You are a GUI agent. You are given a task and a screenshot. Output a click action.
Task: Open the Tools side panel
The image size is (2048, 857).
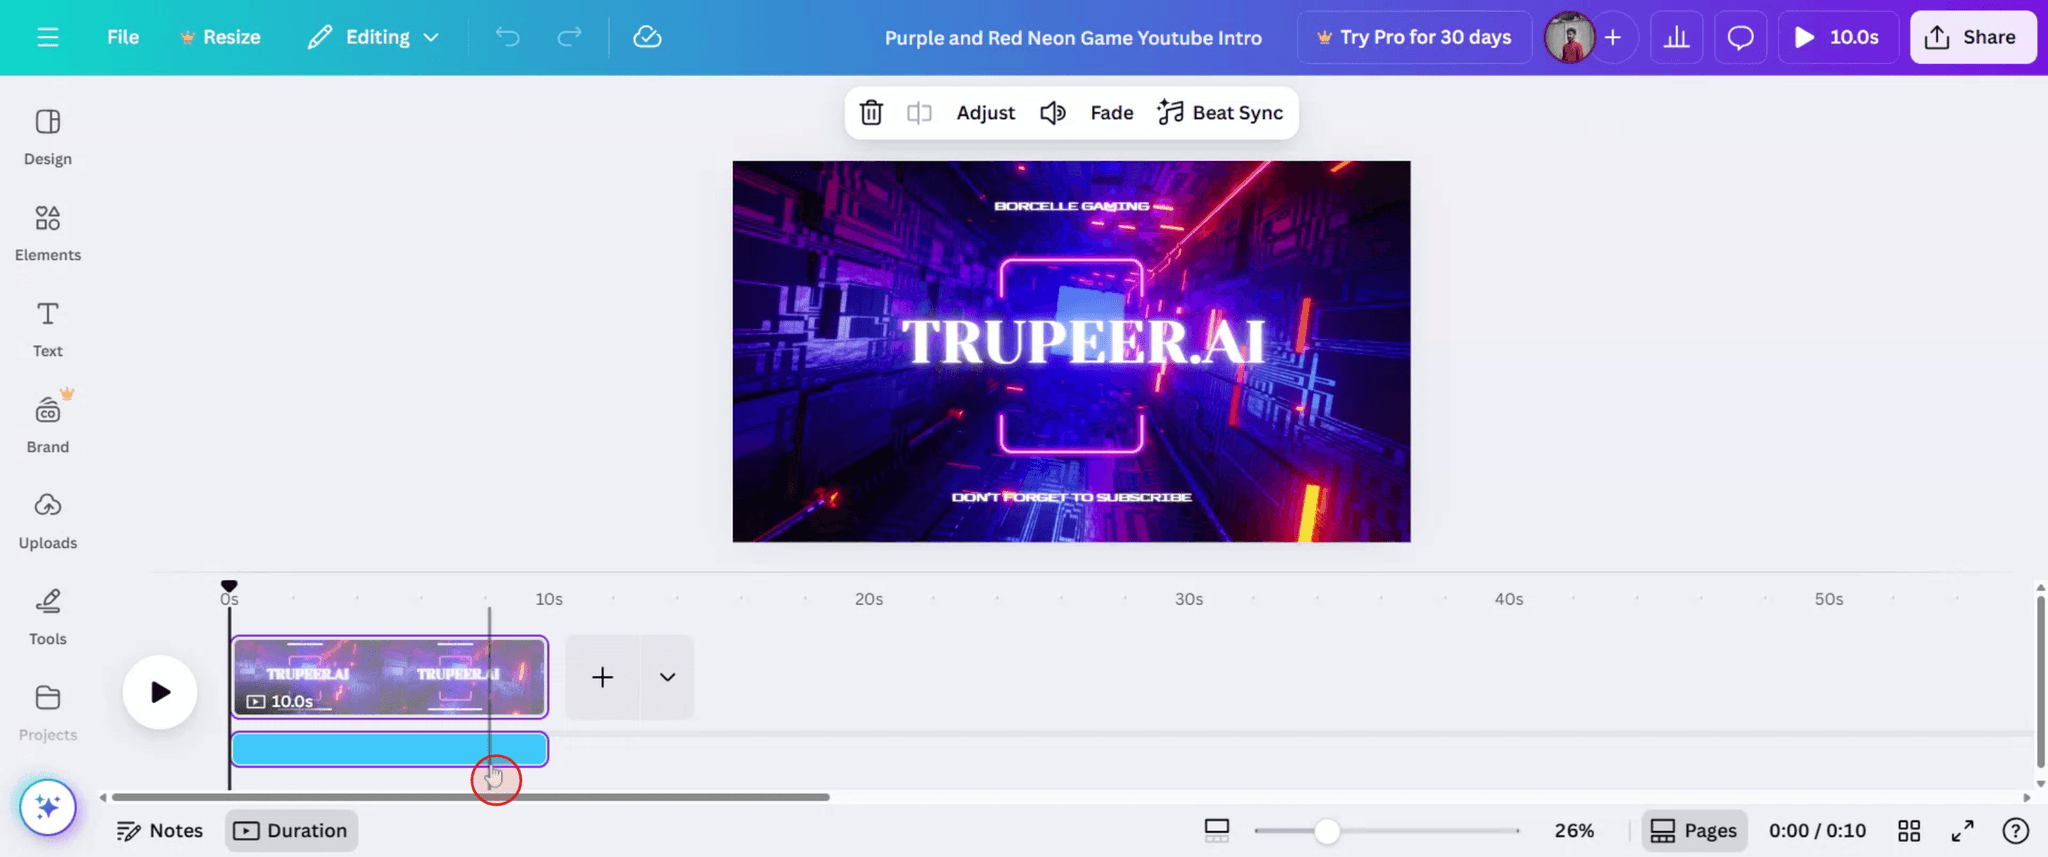tap(48, 618)
